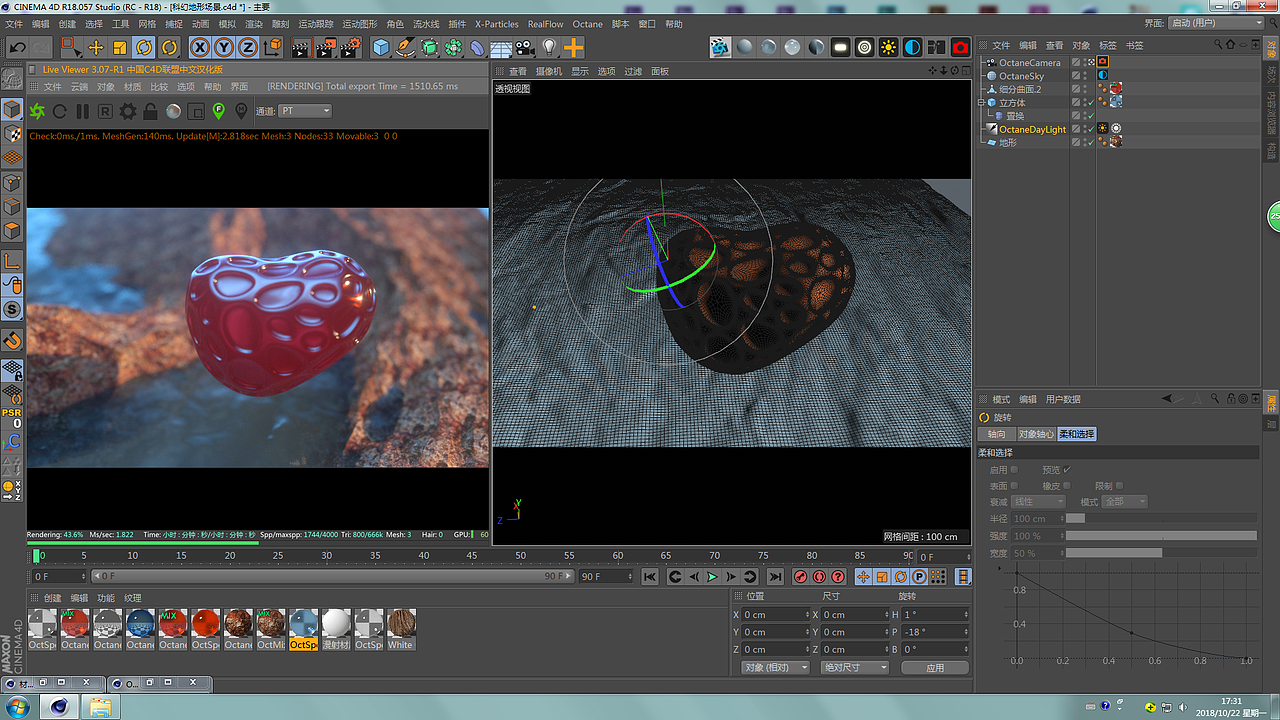The height and width of the screenshot is (720, 1280).
Task: Open Edit Render Settings gear clapperboard
Action: 350,47
